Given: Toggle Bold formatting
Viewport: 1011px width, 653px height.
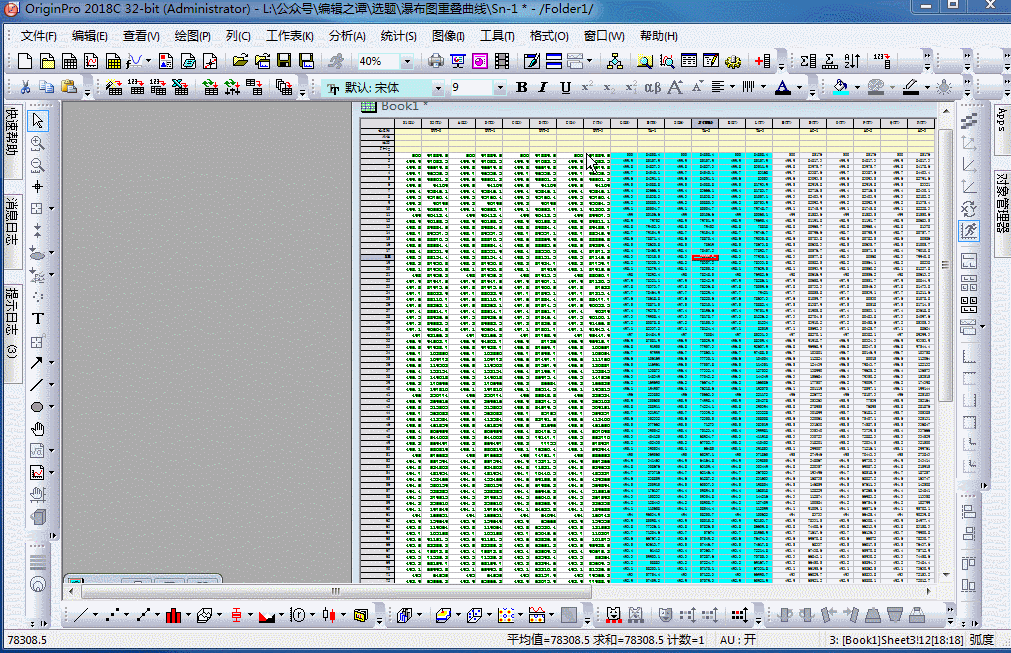Looking at the screenshot, I should pos(521,88).
